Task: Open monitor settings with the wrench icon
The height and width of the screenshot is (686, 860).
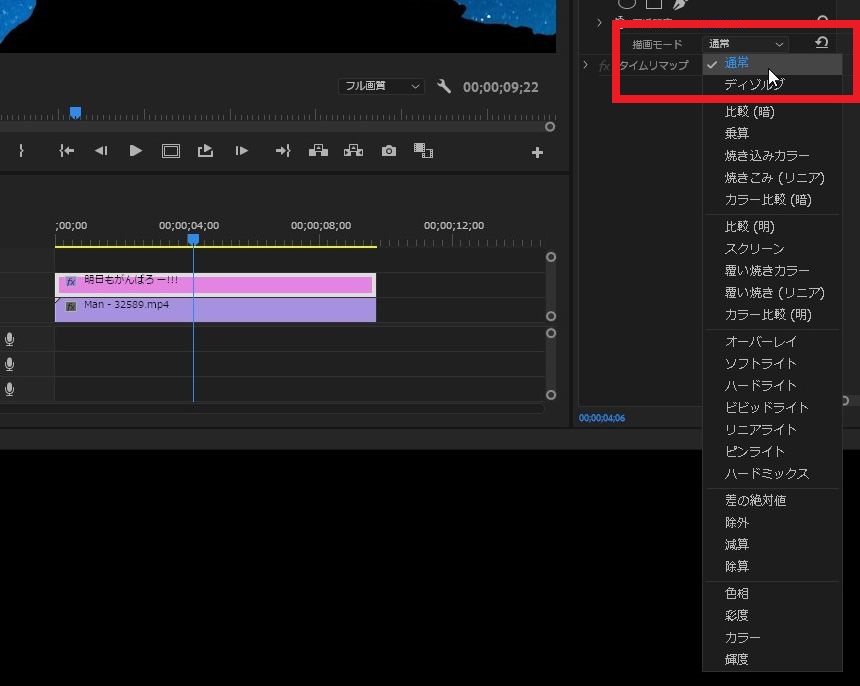Action: 444,87
